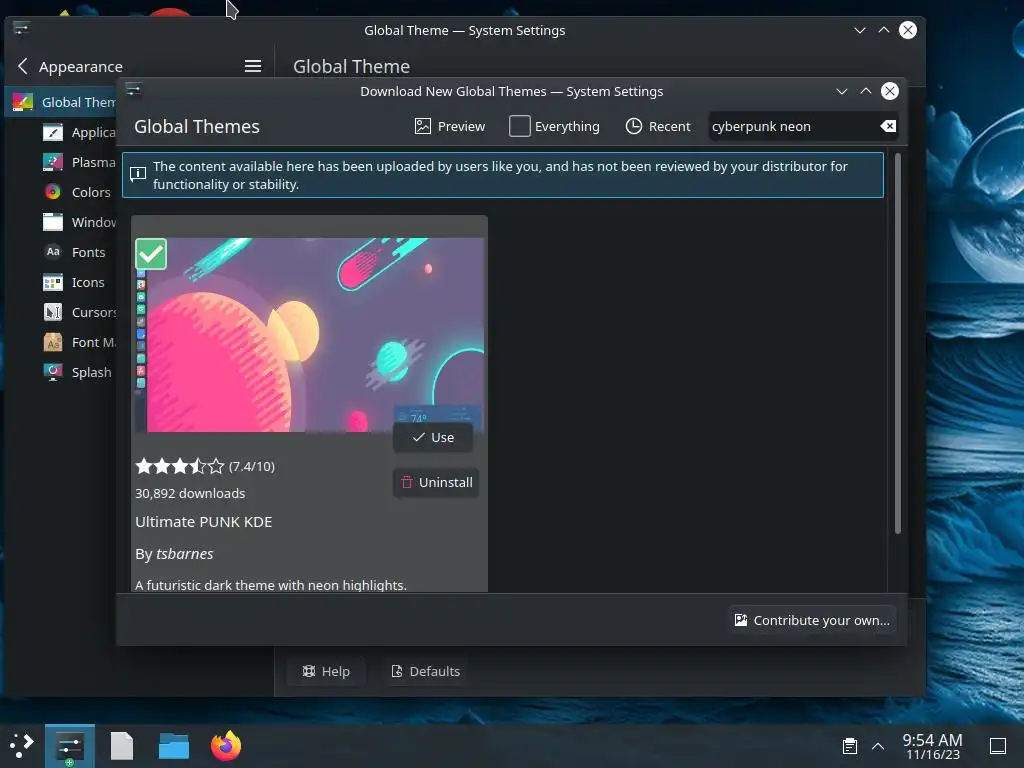The height and width of the screenshot is (768, 1024).
Task: Click the info icon in the warning banner
Action: (138, 174)
